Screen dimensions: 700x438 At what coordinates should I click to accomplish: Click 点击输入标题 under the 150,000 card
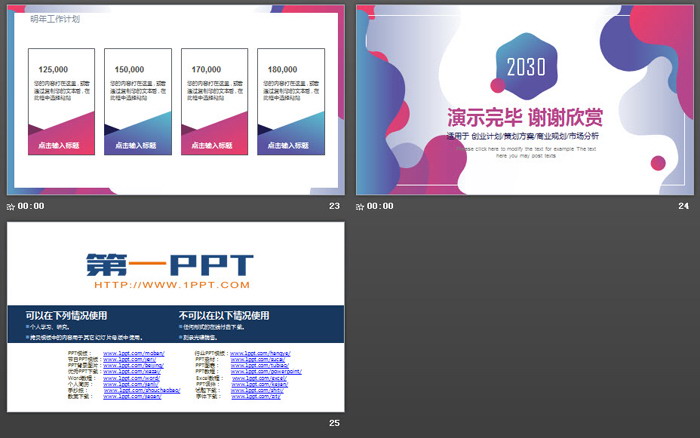point(136,146)
